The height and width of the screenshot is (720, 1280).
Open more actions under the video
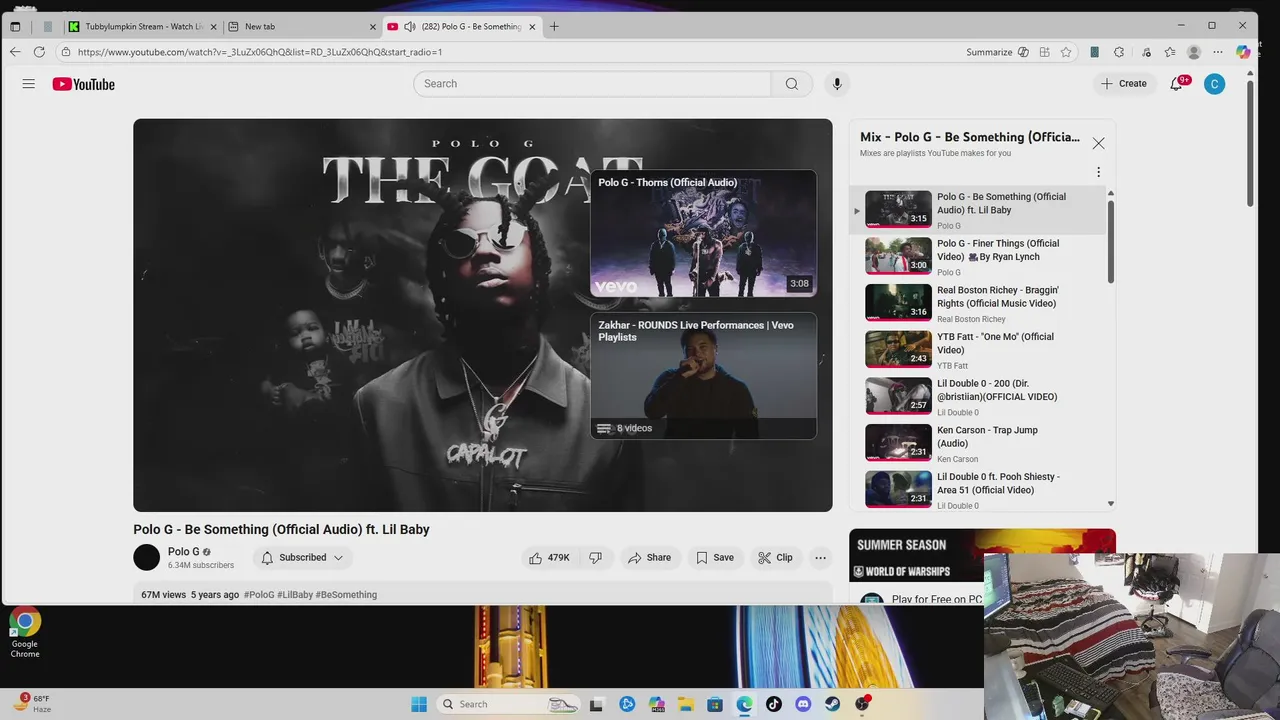pos(820,558)
